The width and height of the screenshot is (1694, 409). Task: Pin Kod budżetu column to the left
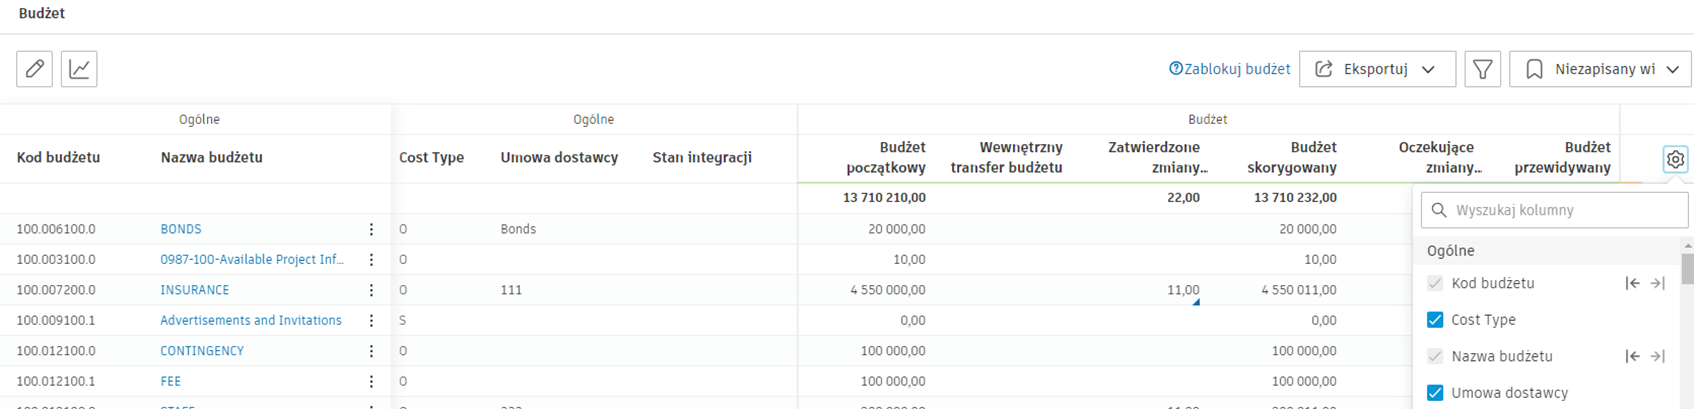(x=1632, y=283)
